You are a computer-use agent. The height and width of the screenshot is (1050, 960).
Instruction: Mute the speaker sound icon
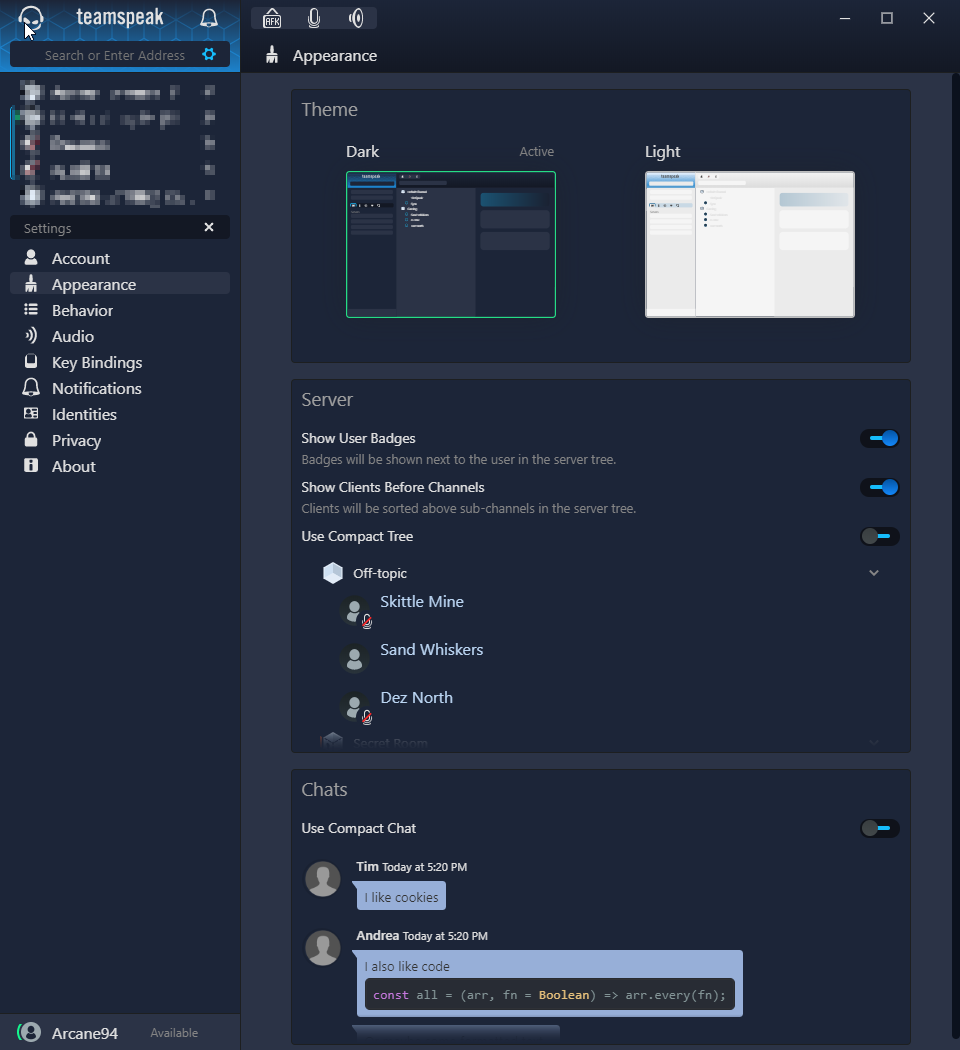(356, 18)
